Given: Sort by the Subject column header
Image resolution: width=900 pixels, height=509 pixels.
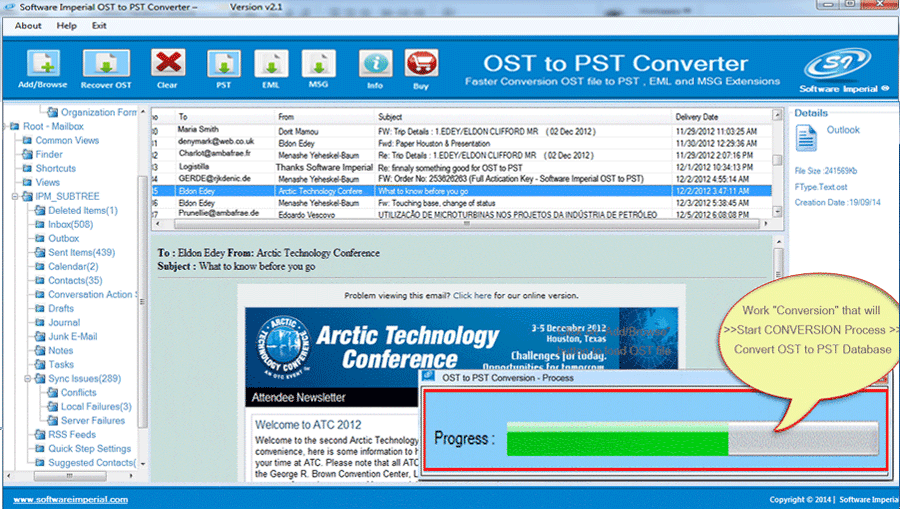Looking at the screenshot, I should pyautogui.click(x=523, y=116).
